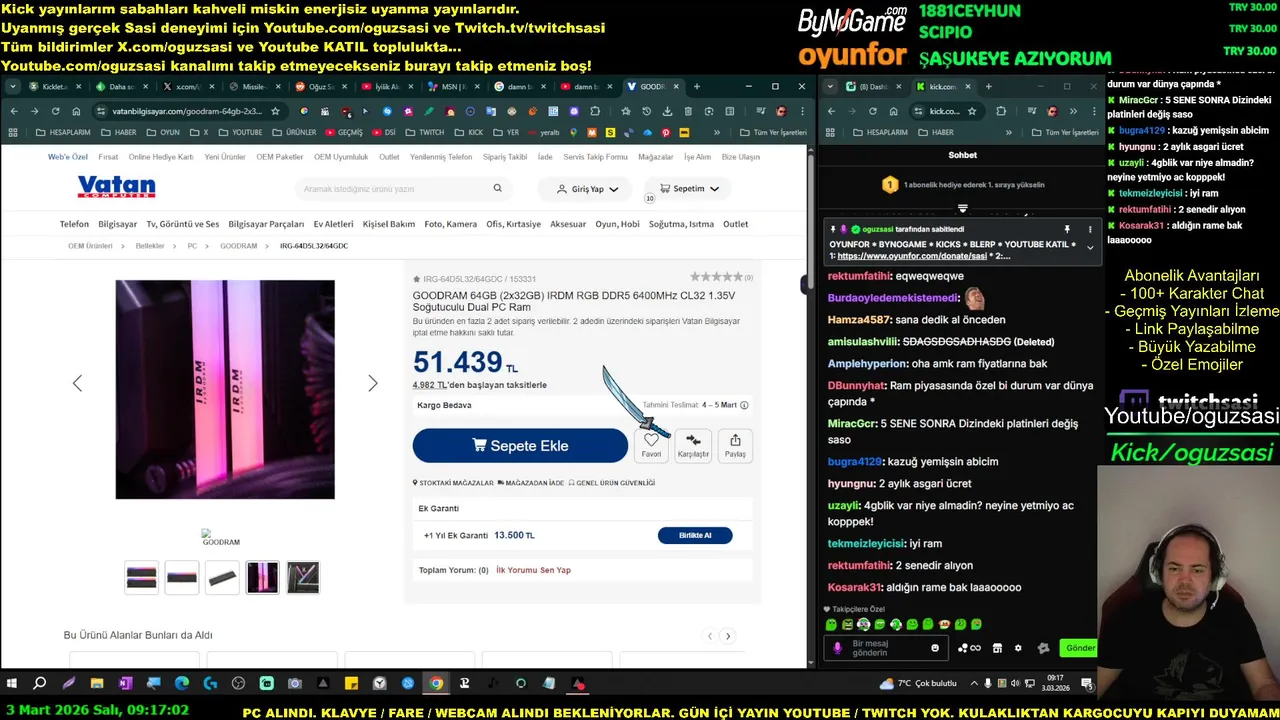Show more bookmarks chevron in kick.com window
1280x720 pixels.
pos(1008,132)
